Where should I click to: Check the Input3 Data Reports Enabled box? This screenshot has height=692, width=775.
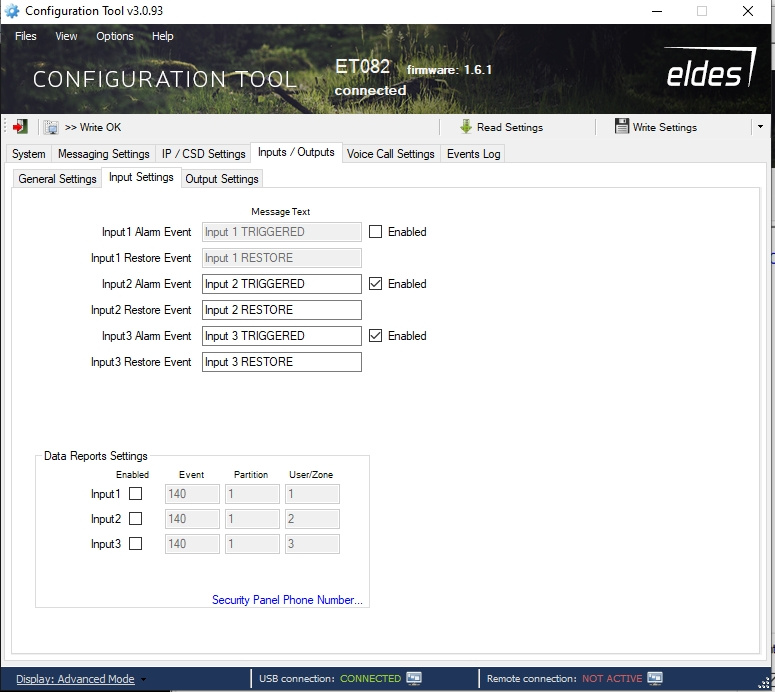click(x=136, y=544)
